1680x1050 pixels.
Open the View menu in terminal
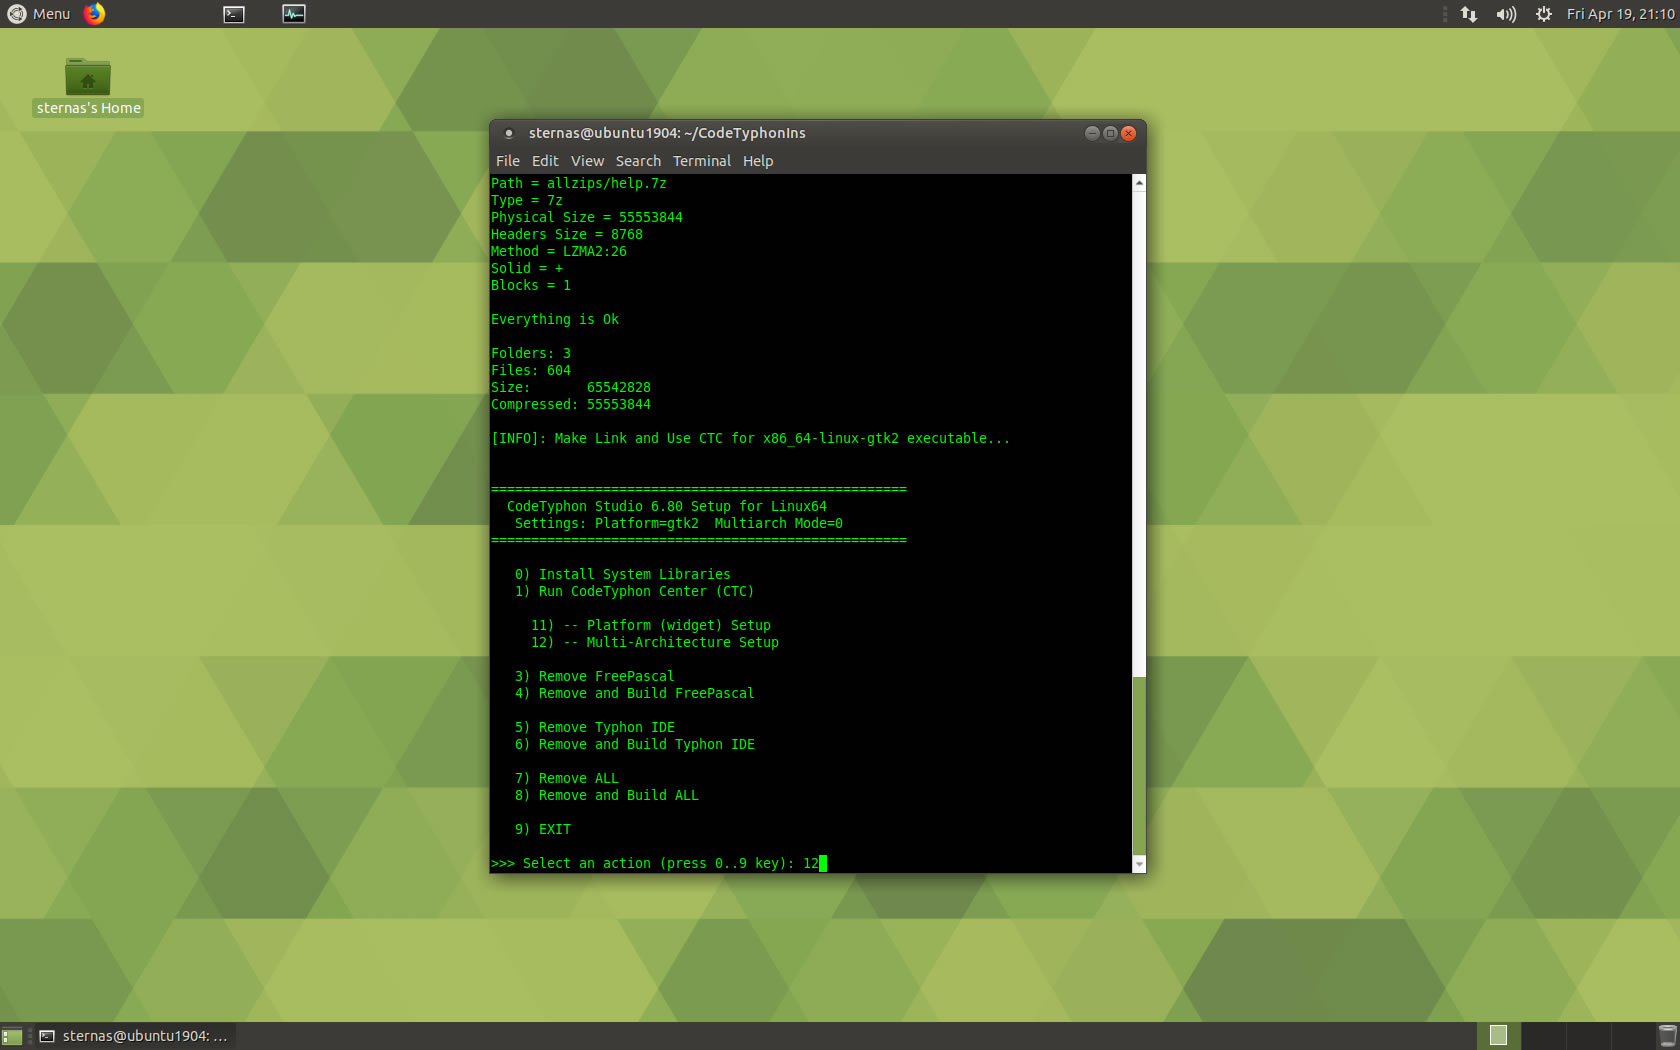pyautogui.click(x=587, y=161)
